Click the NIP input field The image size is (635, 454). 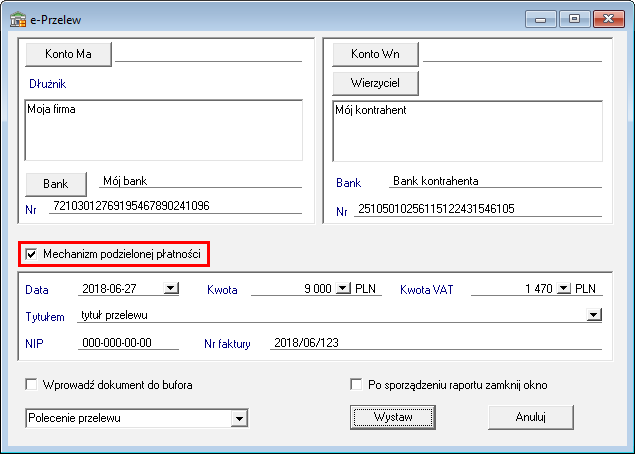pos(127,342)
